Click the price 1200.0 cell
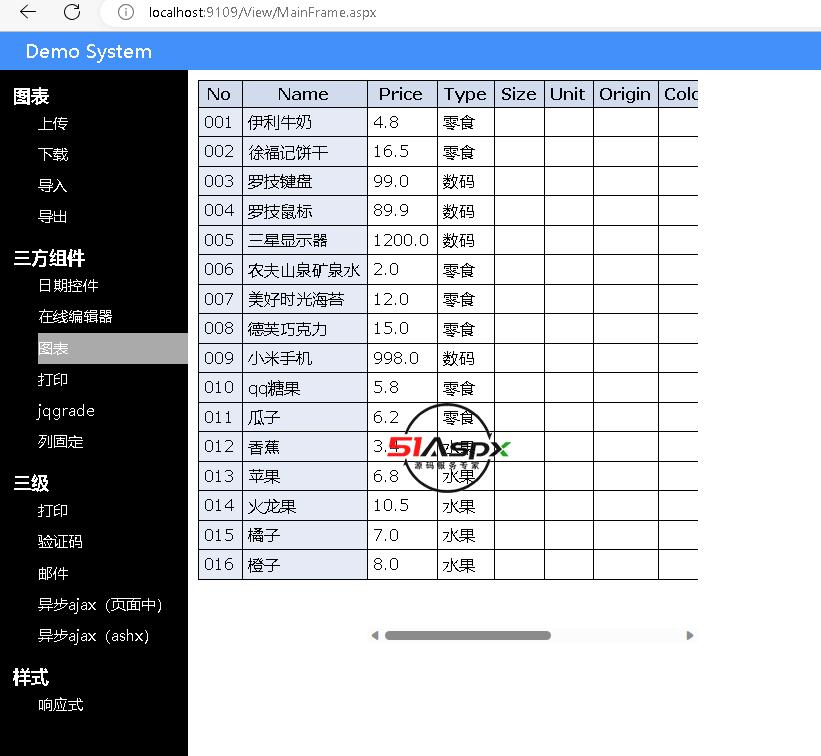Image resolution: width=821 pixels, height=756 pixels. tap(402, 240)
